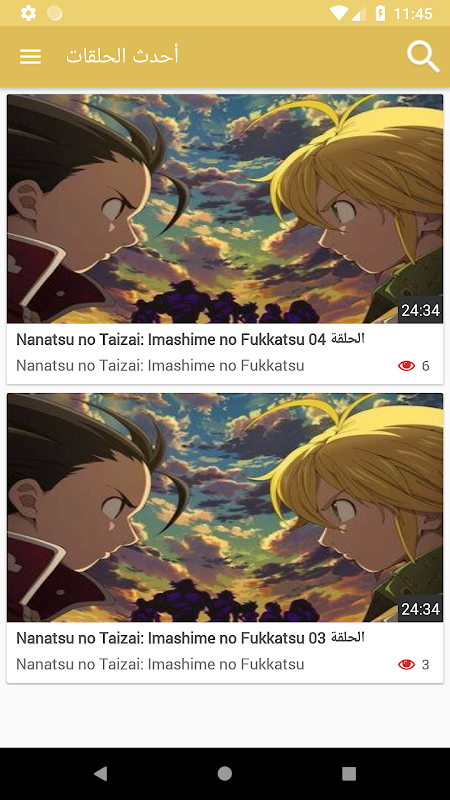Click the red eye views icon on episode 03
450x800 pixels.
[x=407, y=664]
